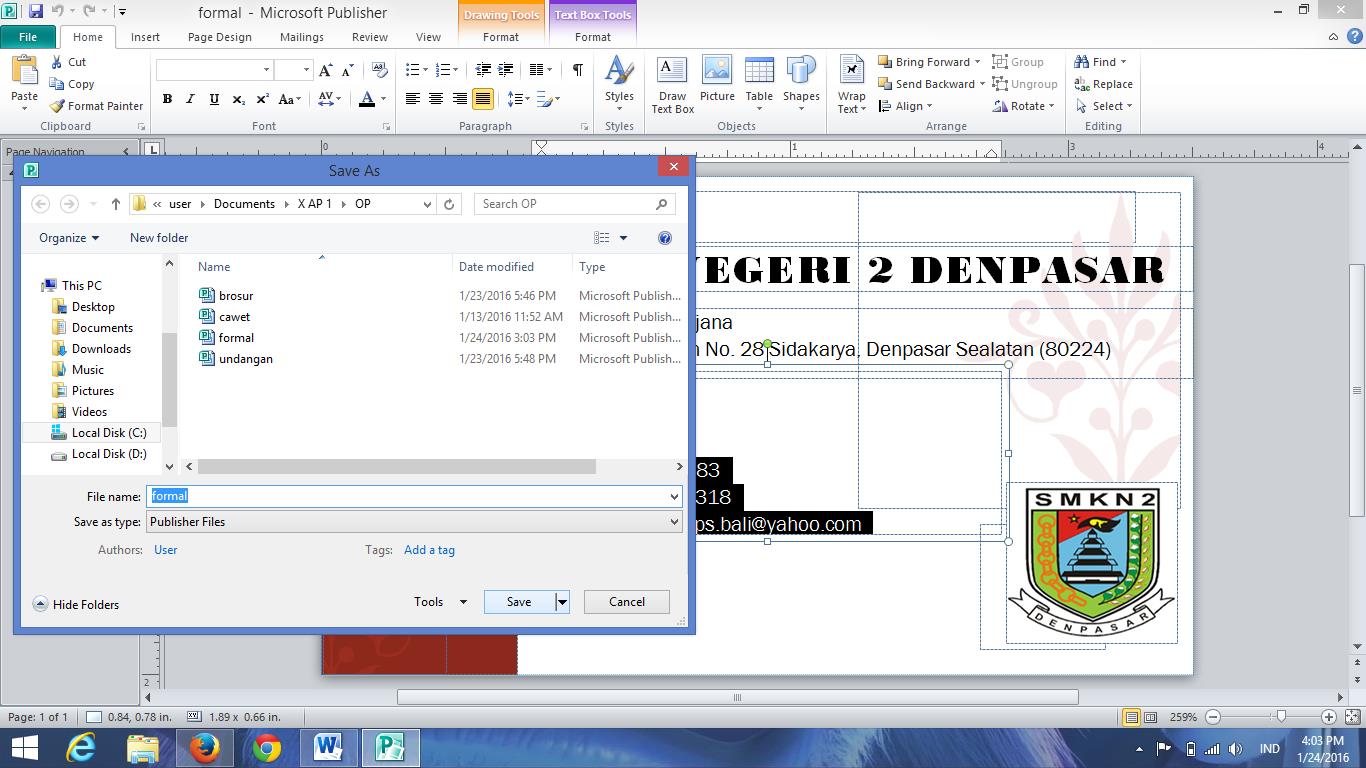Toggle Italic formatting
1366x768 pixels.
tap(190, 99)
